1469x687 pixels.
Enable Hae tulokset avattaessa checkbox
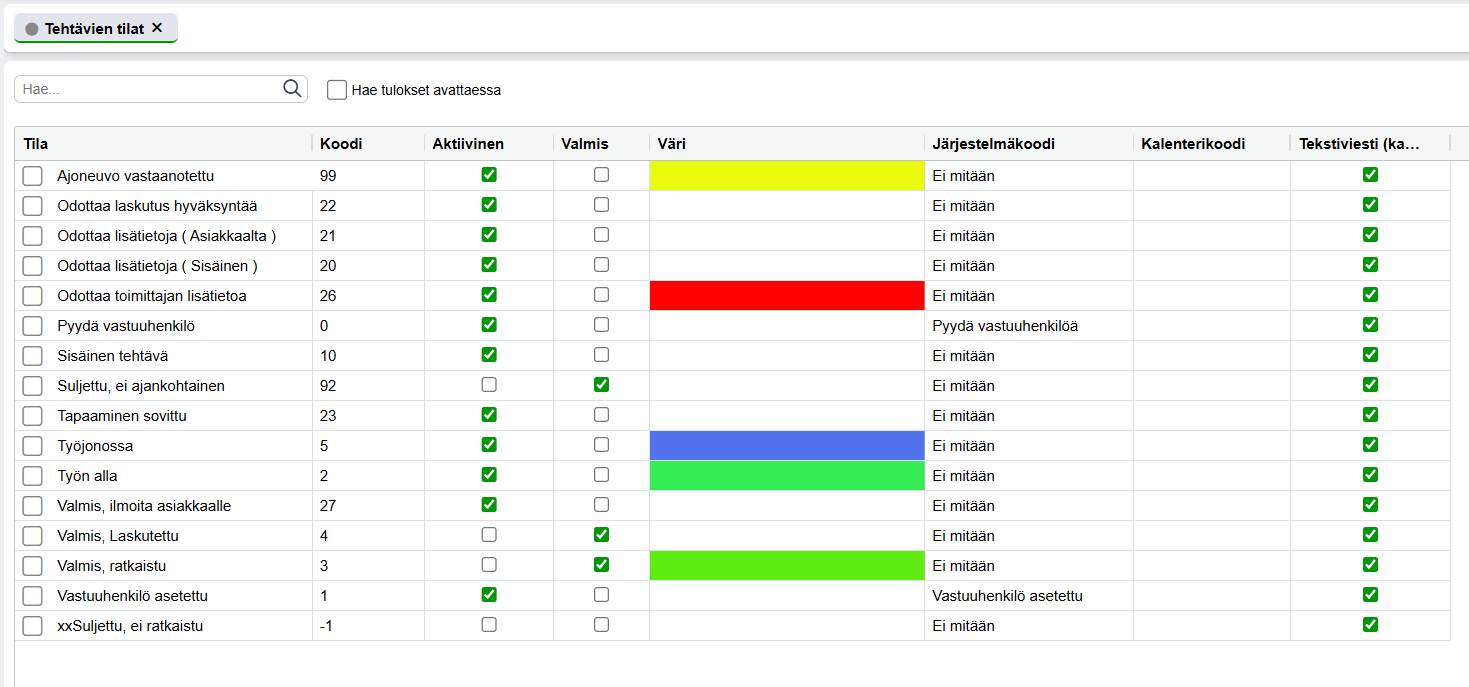[337, 90]
